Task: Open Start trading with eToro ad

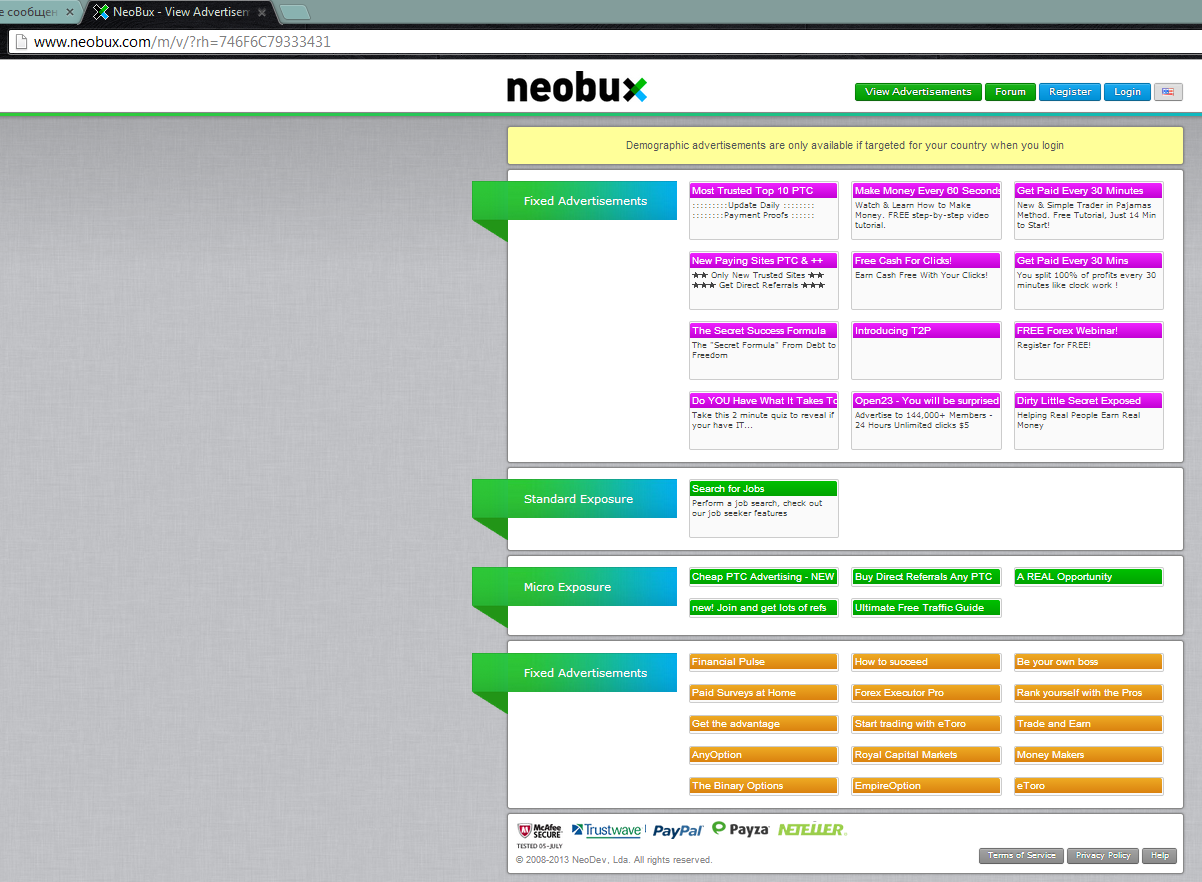Action: 926,724
